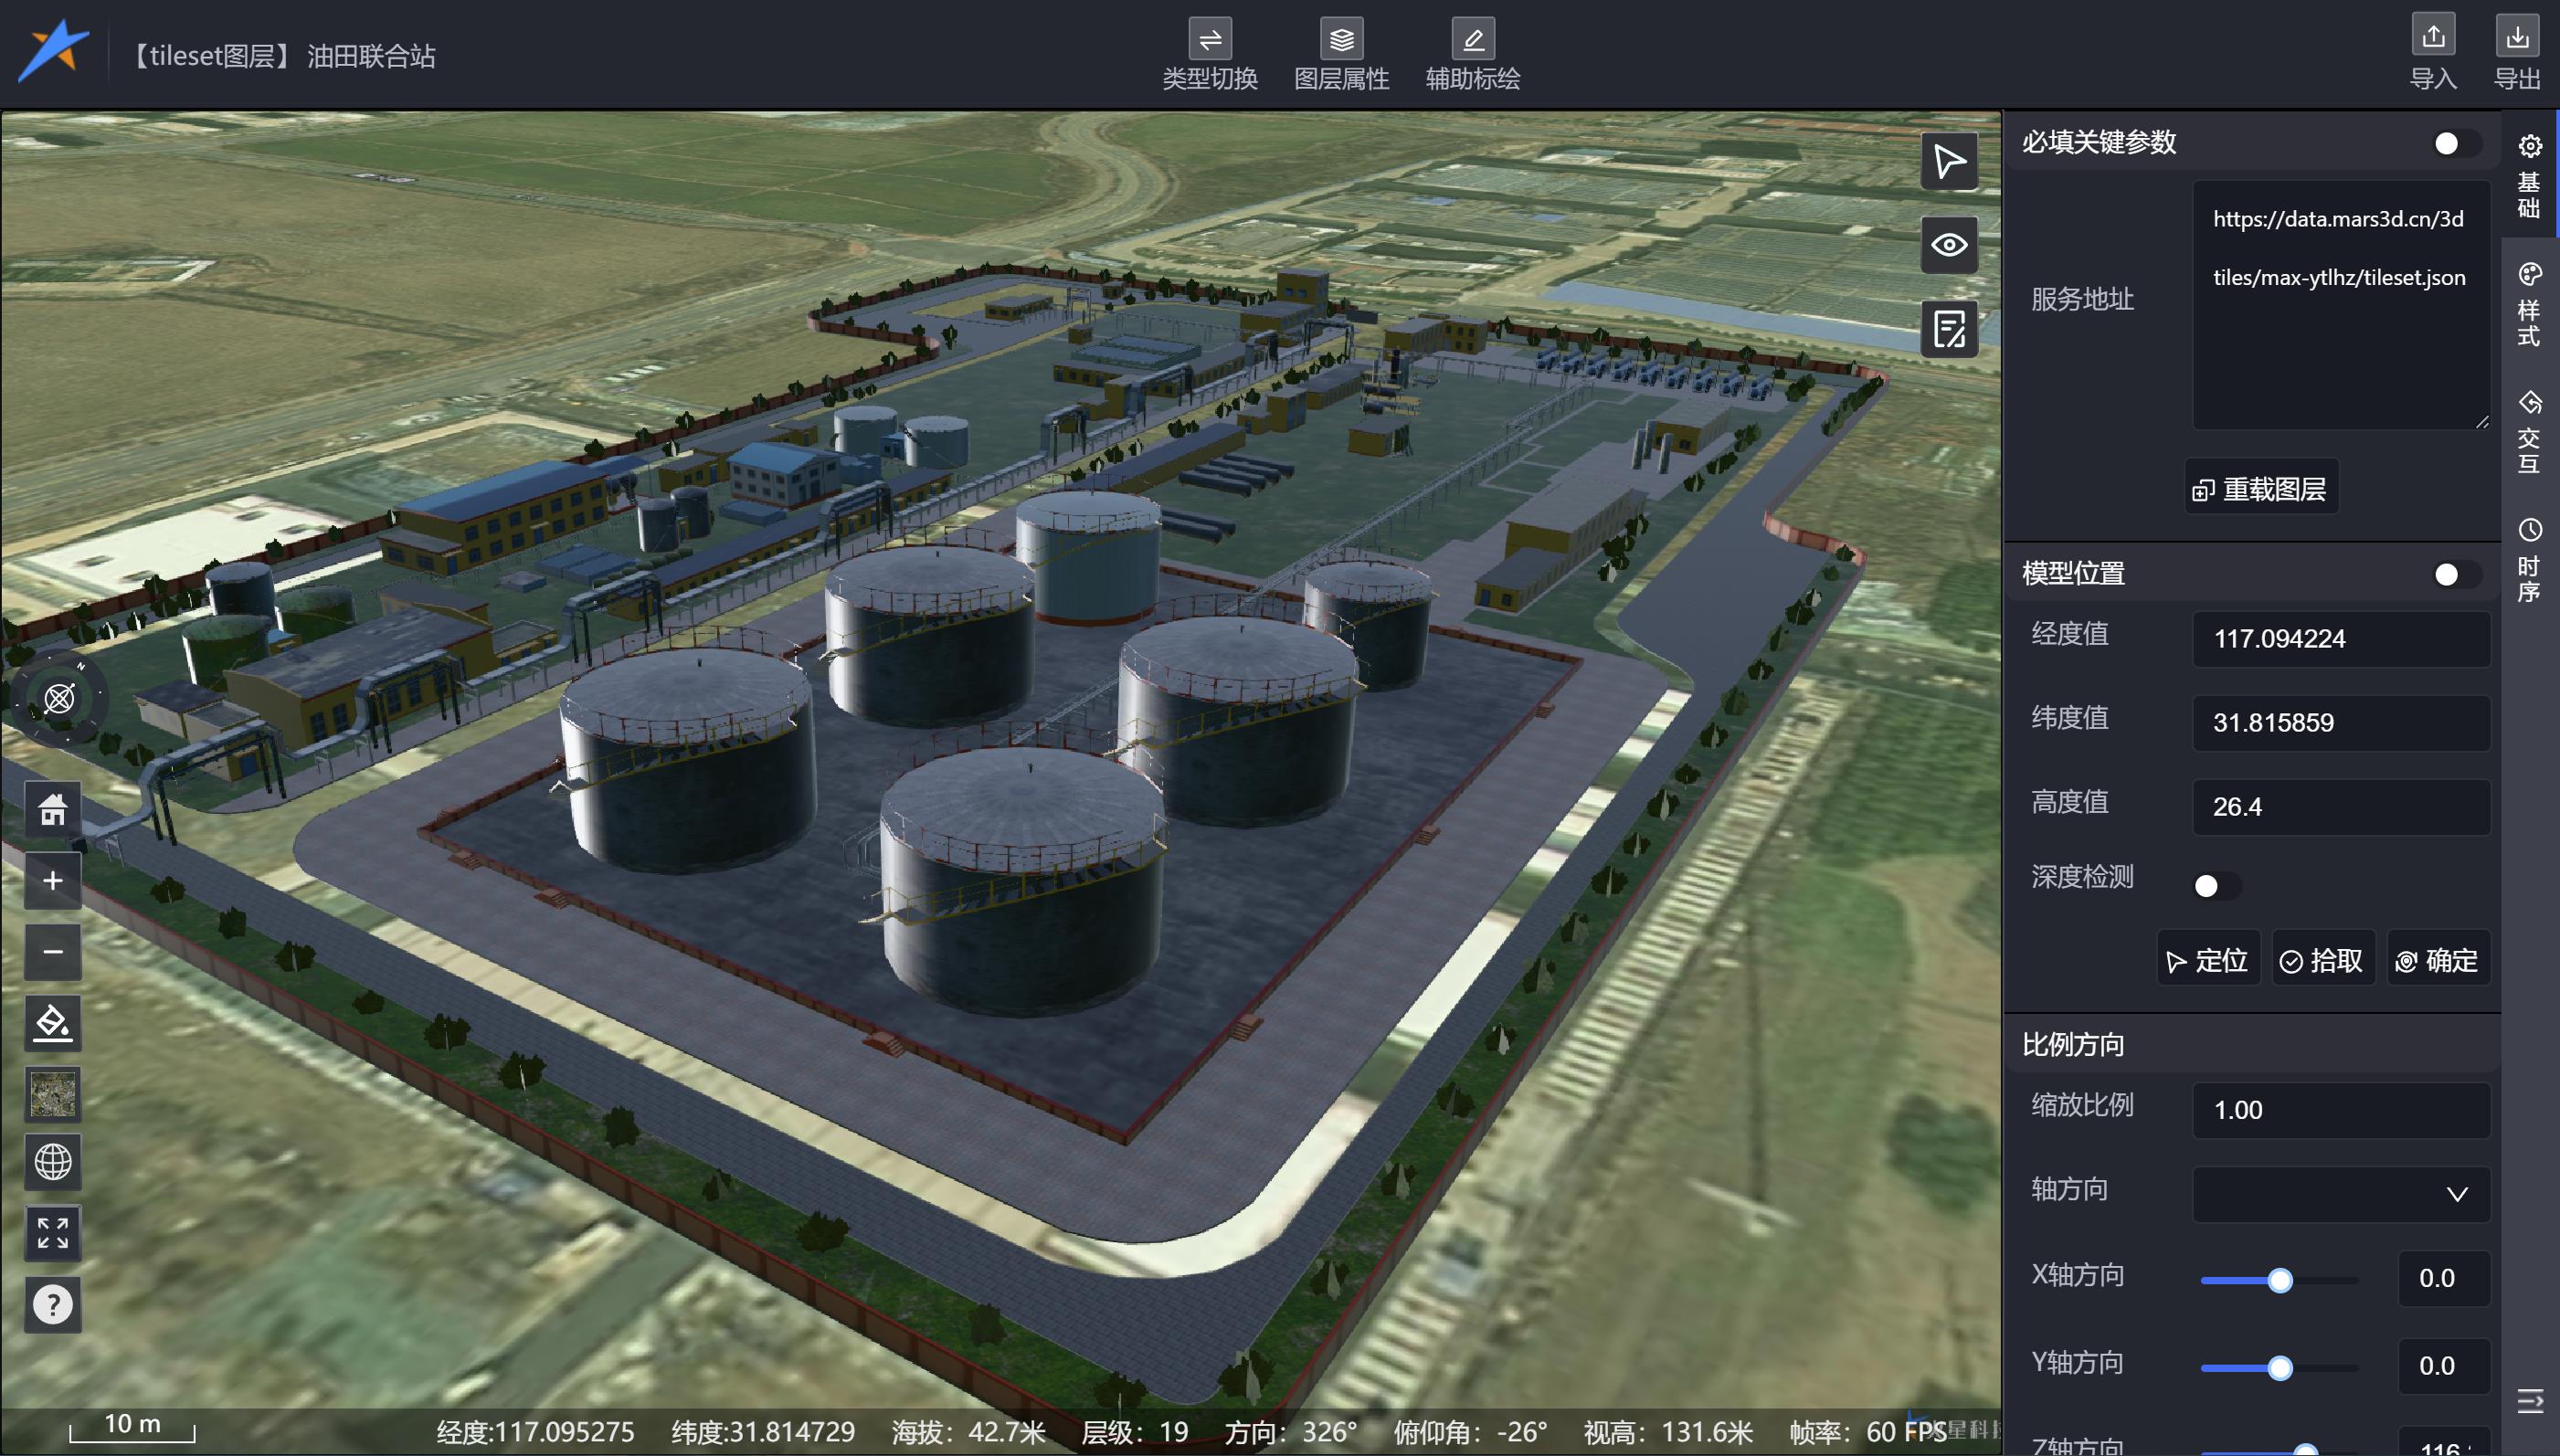Viewport: 2560px width, 1456px height.
Task: Open the help question mark icon
Action: pos(53,1304)
